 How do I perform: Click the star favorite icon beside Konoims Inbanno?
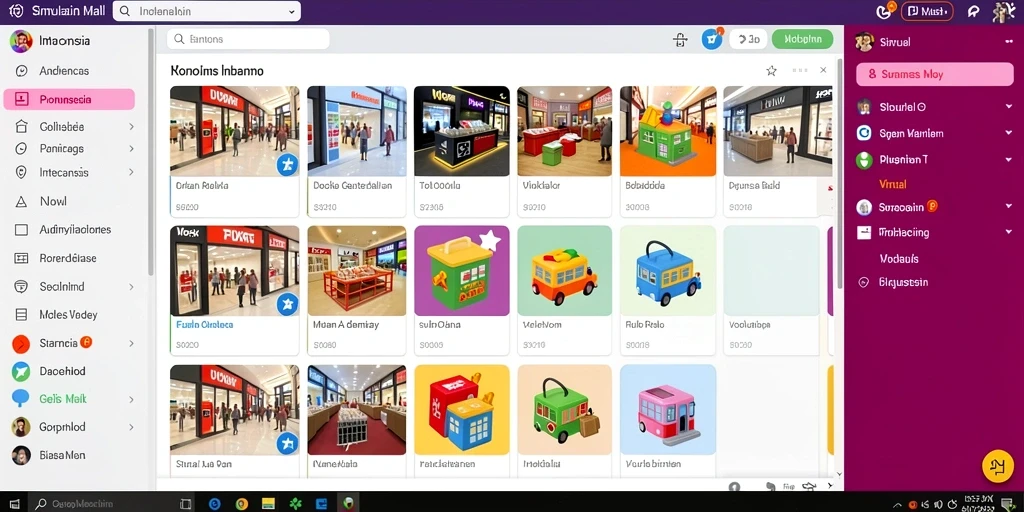(771, 71)
